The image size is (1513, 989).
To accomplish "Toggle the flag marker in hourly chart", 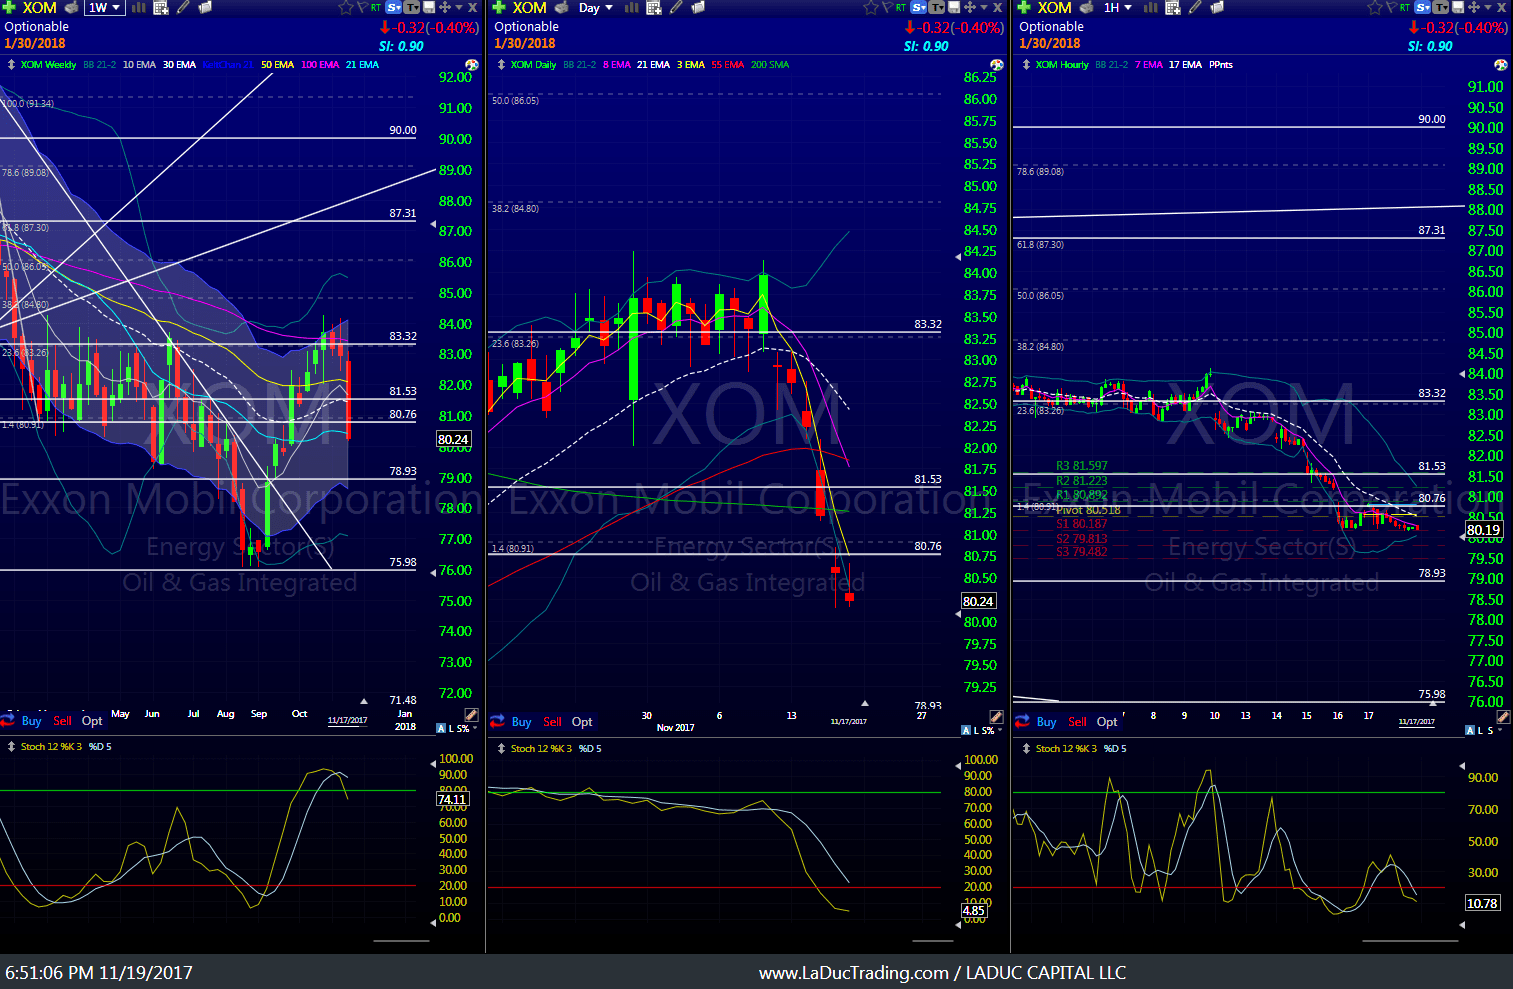I will [1391, 7].
